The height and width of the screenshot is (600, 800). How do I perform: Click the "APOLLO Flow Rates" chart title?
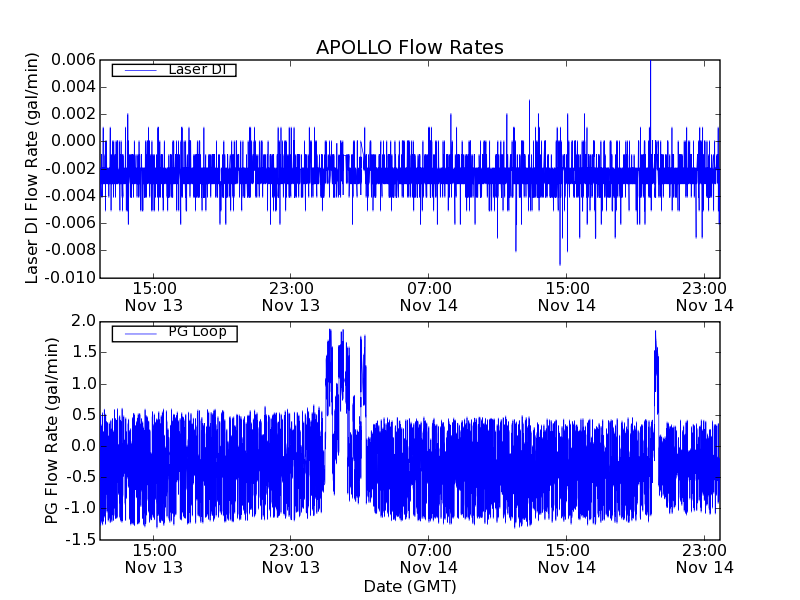(409, 47)
